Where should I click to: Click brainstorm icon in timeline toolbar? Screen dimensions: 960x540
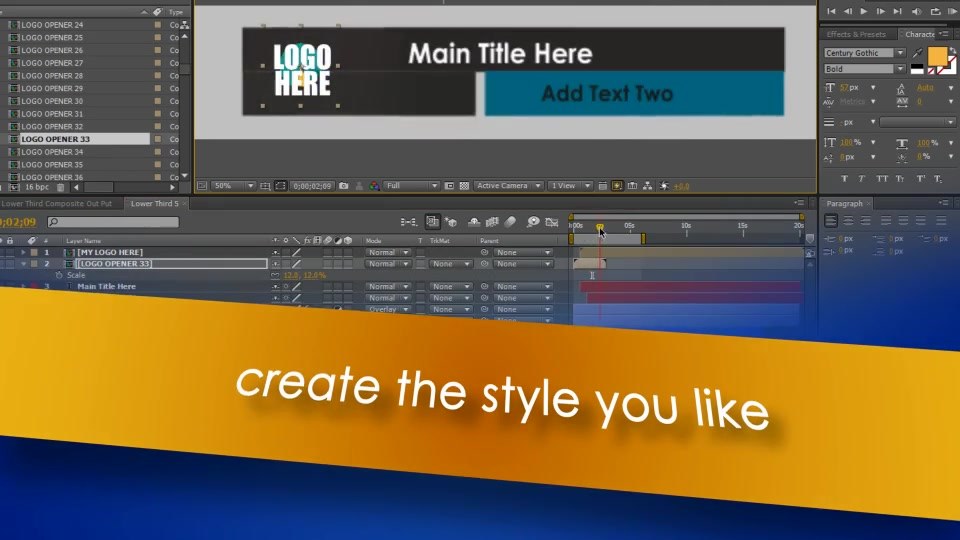pos(533,222)
